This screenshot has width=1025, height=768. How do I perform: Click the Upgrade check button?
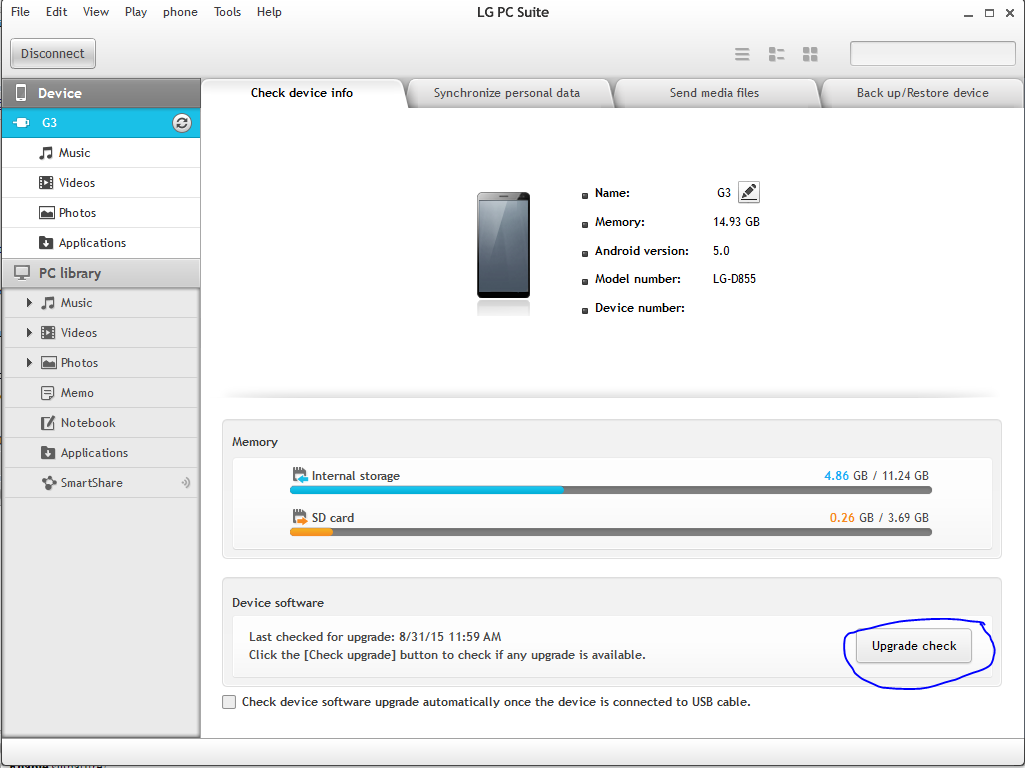click(914, 646)
